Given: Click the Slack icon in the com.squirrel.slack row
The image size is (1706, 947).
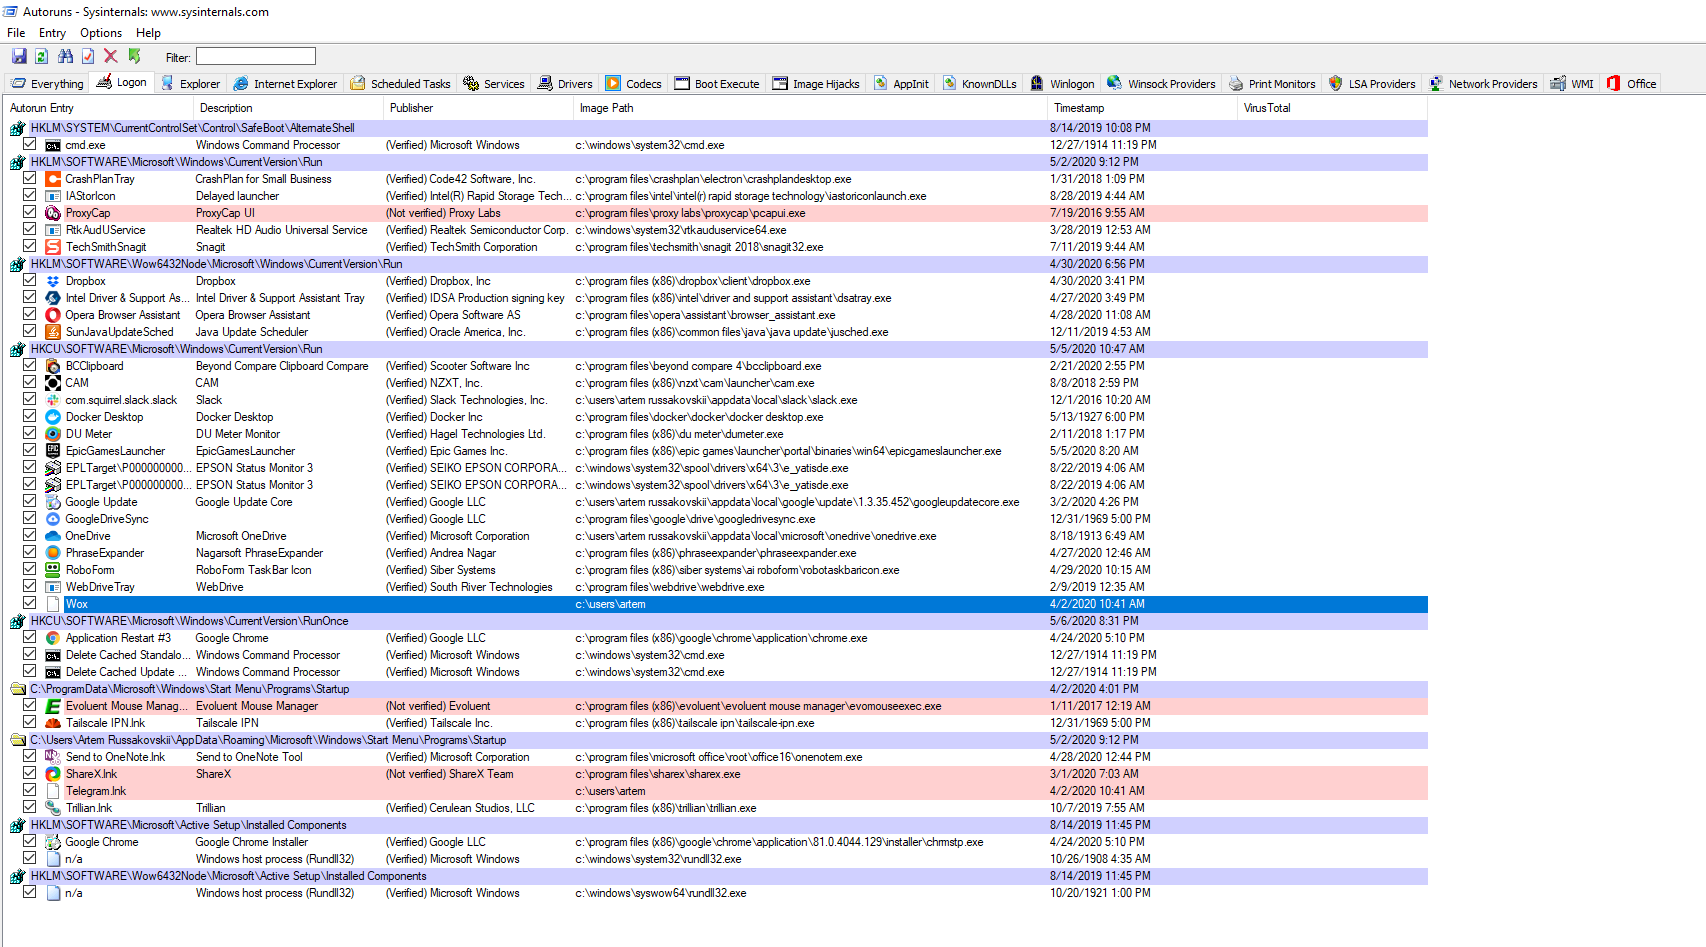Looking at the screenshot, I should (x=52, y=399).
